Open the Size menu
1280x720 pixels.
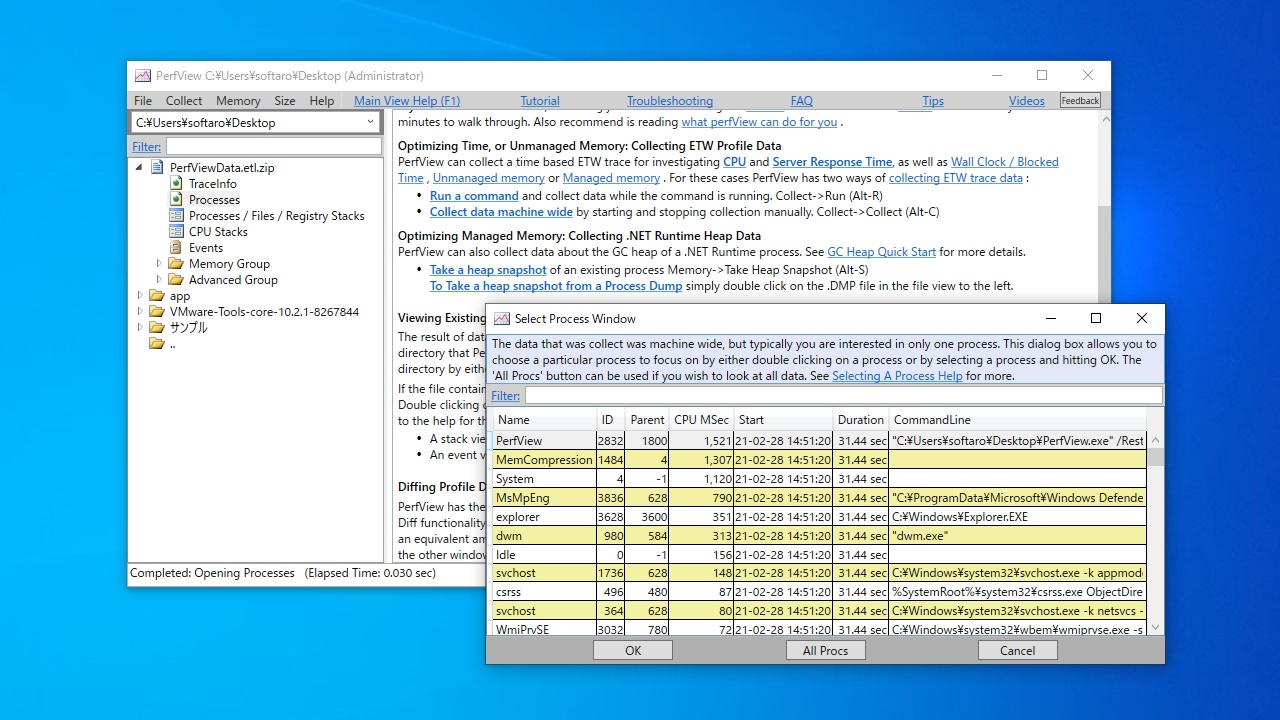click(285, 101)
